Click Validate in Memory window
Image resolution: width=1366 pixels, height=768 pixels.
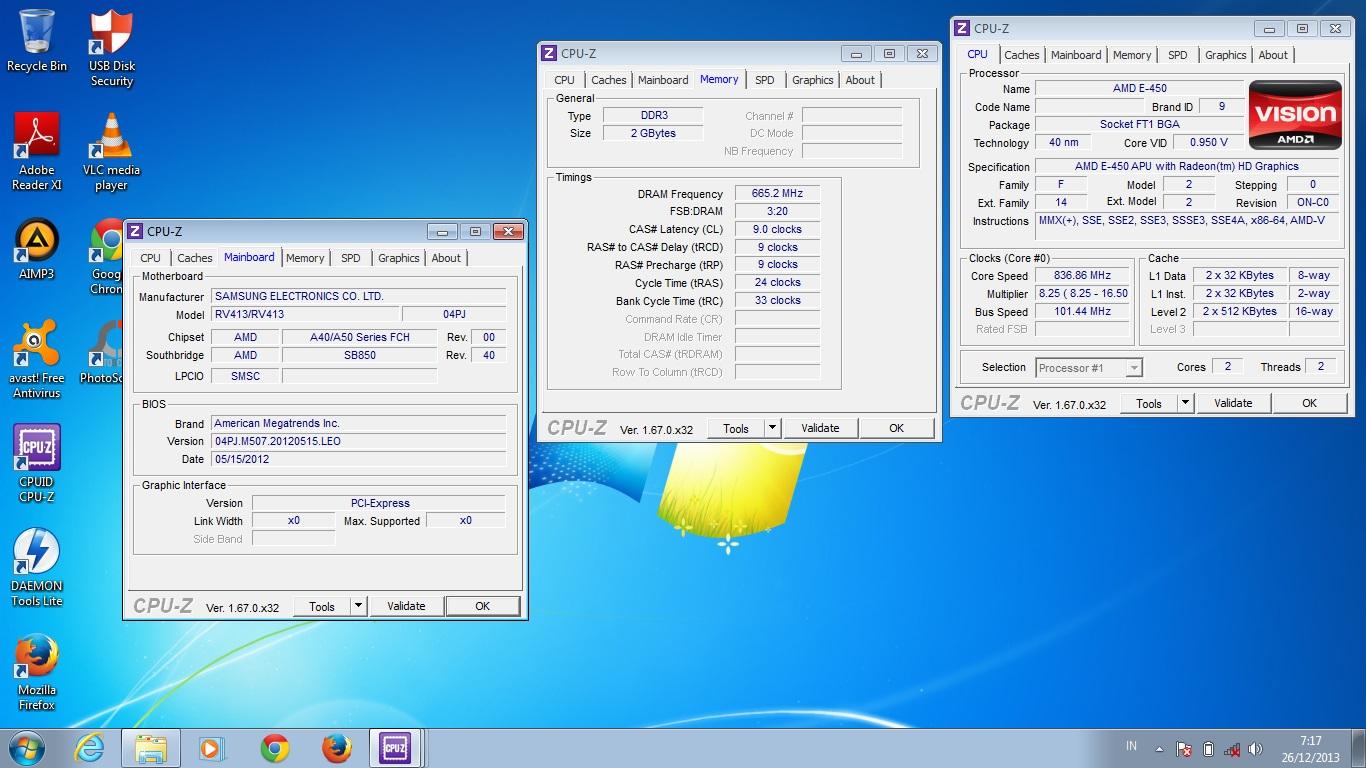pos(820,428)
